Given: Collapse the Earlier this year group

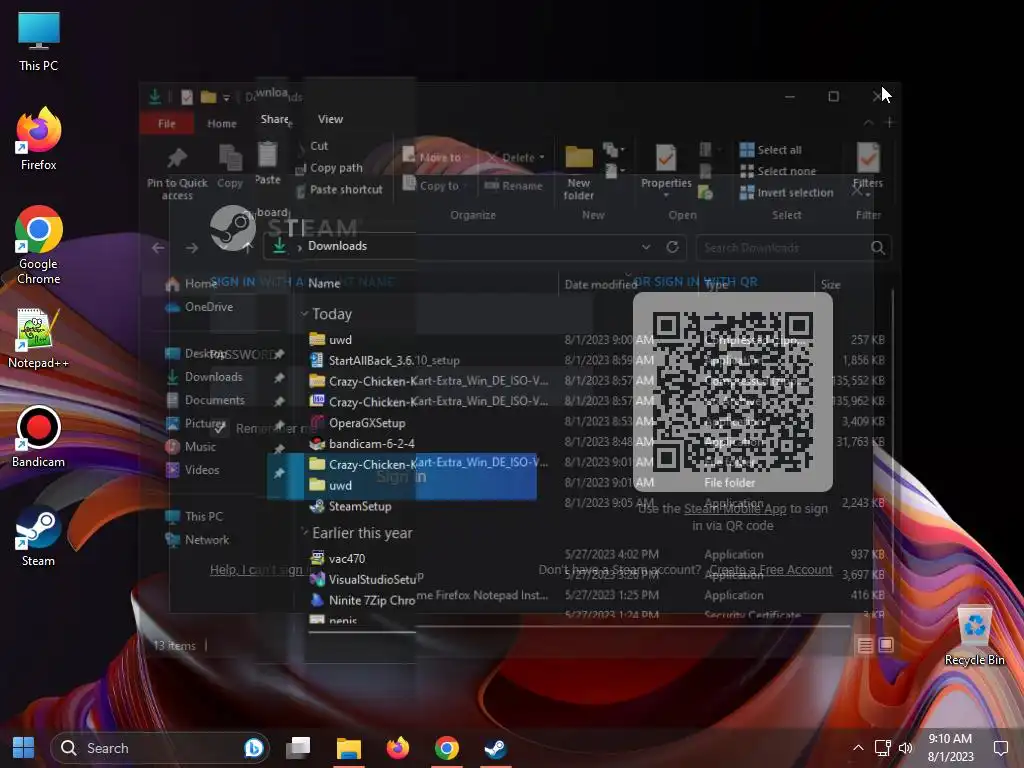Looking at the screenshot, I should coord(304,533).
